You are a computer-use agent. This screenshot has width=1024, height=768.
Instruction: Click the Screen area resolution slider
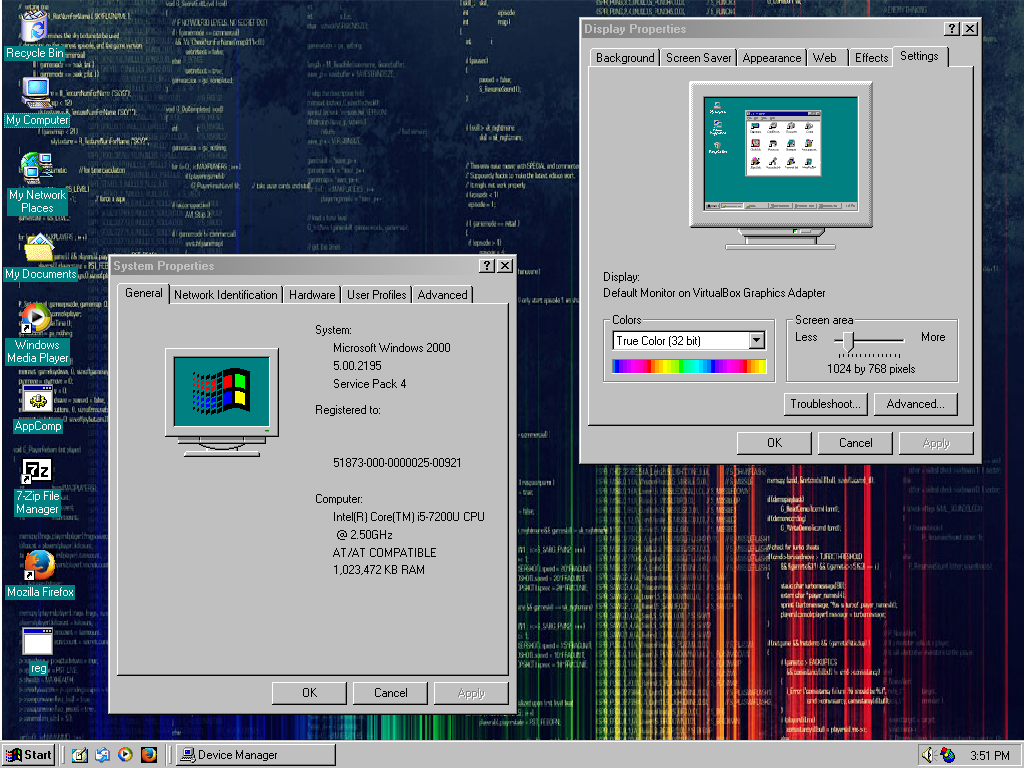[849, 342]
